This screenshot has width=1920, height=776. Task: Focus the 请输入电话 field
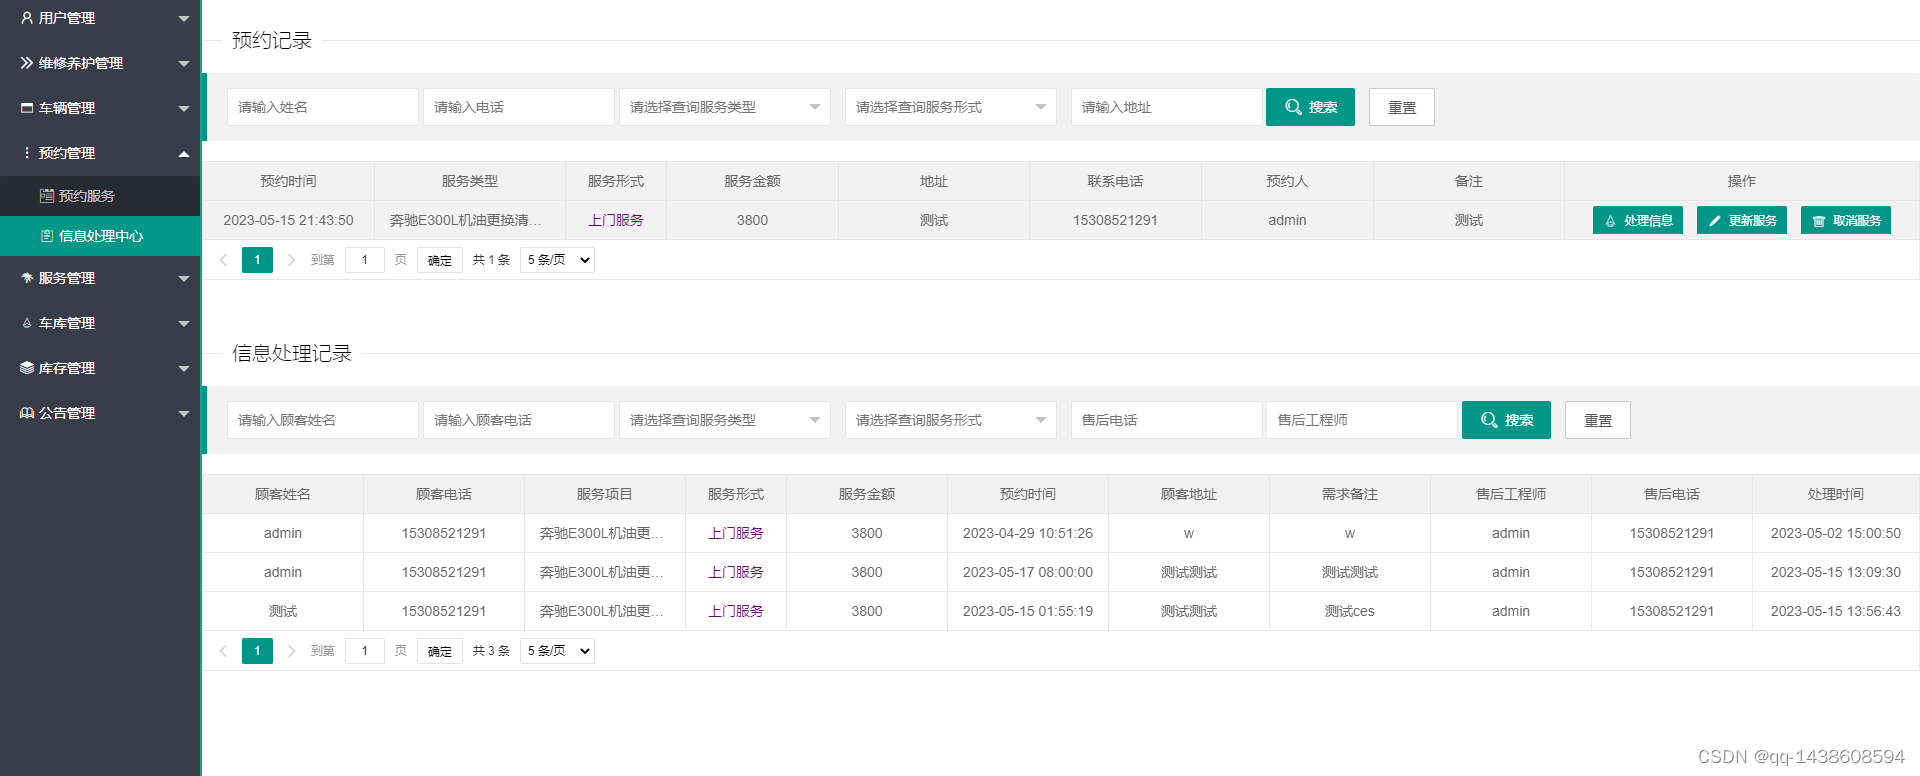519,107
